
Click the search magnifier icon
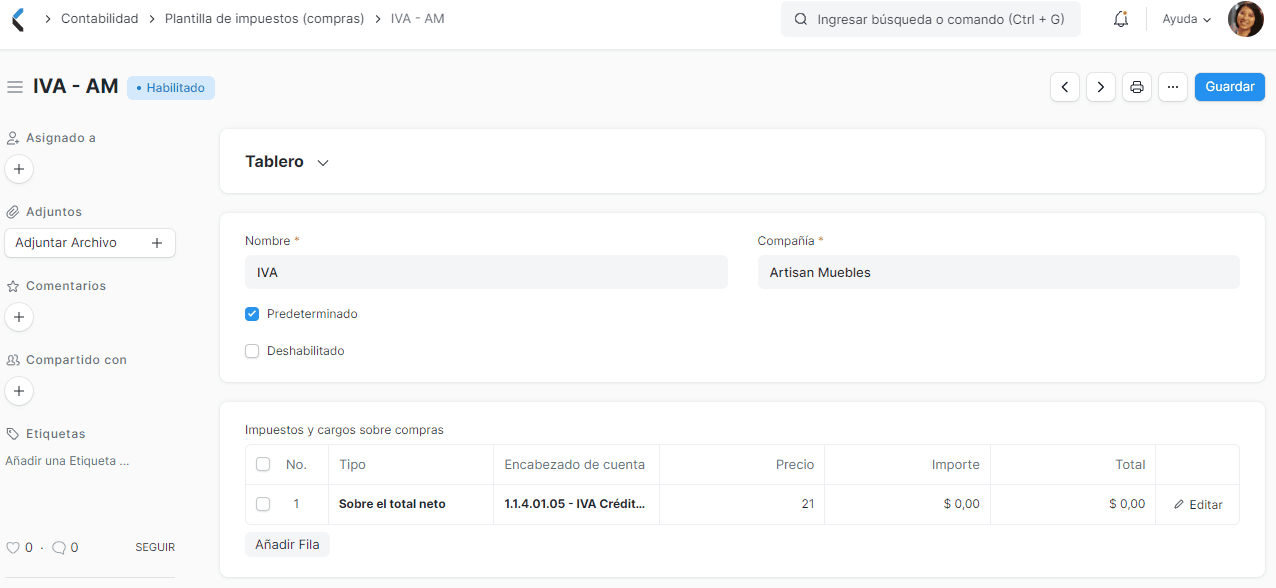[x=801, y=19]
